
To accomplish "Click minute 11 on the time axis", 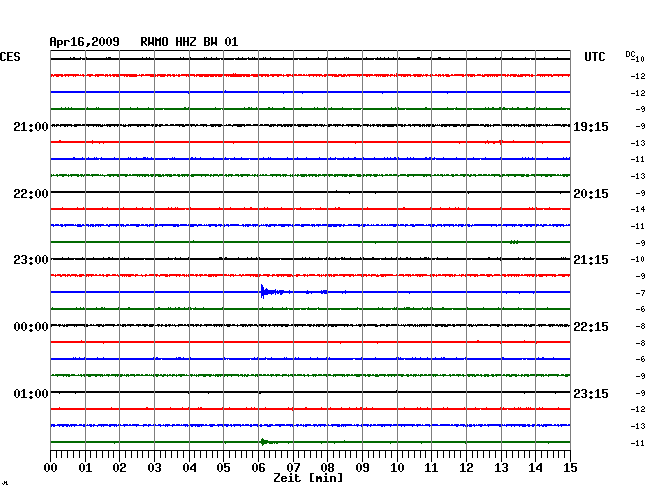I will click(431, 468).
